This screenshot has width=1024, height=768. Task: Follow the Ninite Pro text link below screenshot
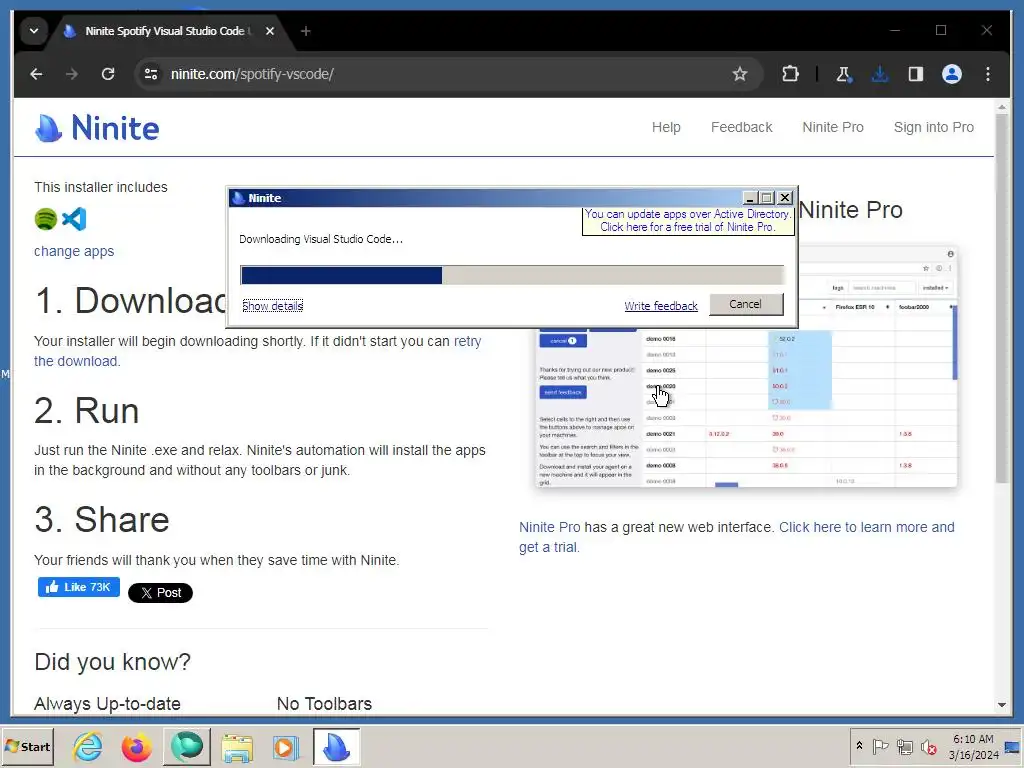(x=549, y=527)
